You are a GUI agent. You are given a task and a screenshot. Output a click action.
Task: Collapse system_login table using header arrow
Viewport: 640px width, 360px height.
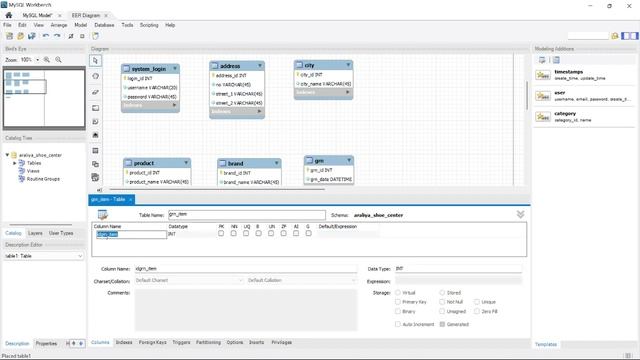pyautogui.click(x=175, y=69)
